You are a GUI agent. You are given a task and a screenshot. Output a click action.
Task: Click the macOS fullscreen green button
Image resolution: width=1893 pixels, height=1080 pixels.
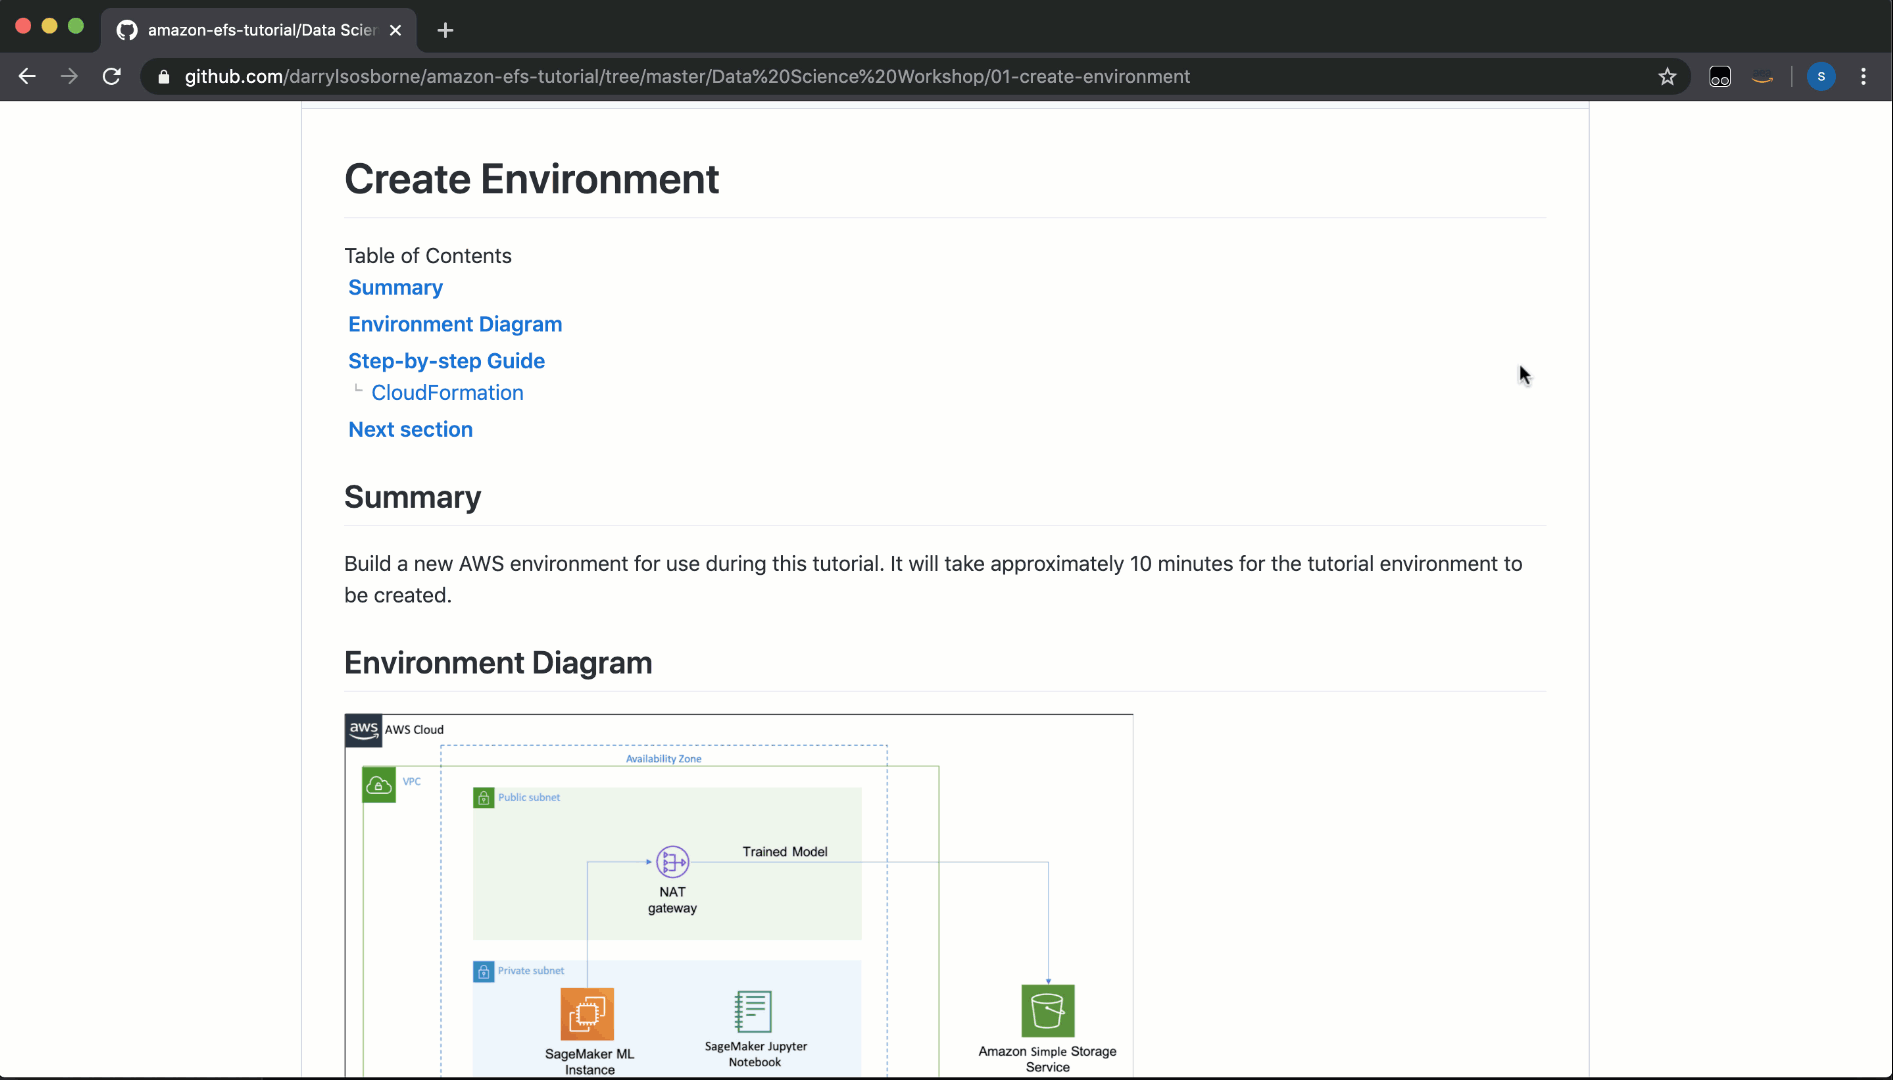76,26
